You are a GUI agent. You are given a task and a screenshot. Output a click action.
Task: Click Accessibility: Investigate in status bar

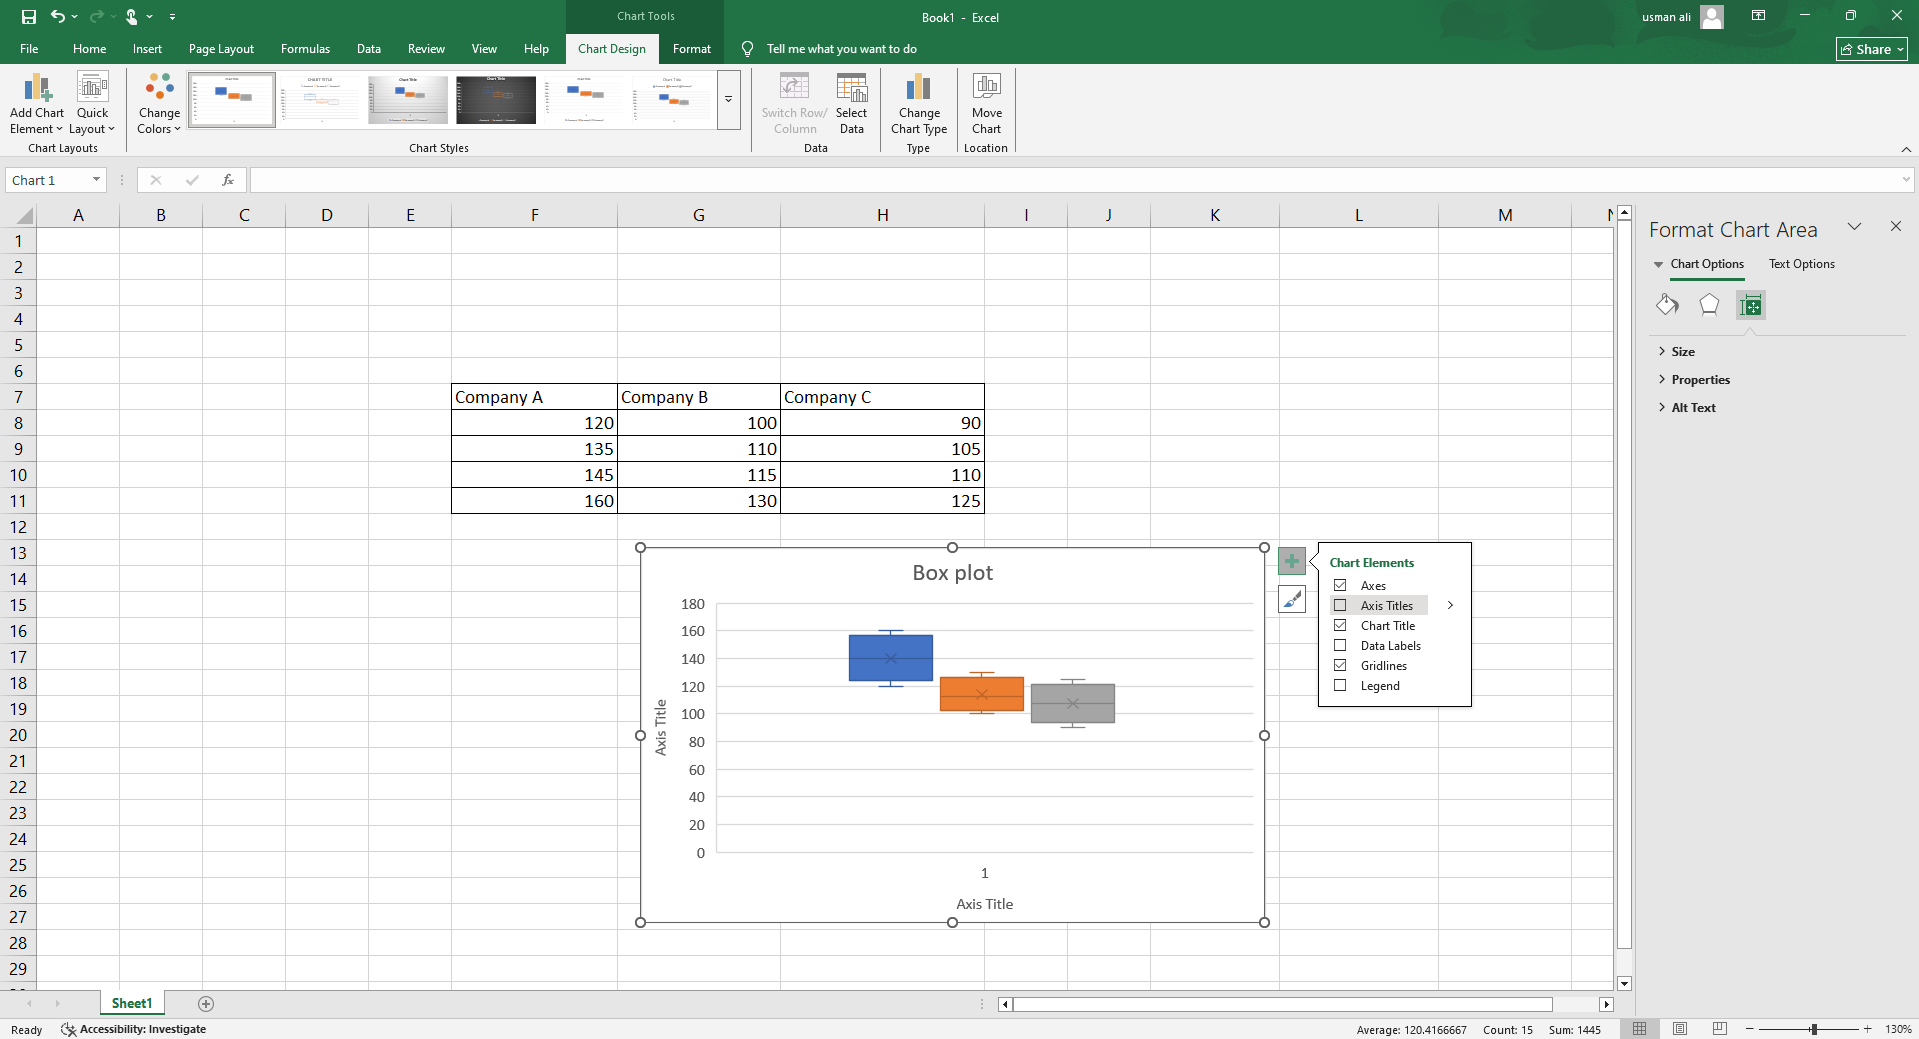(133, 1029)
